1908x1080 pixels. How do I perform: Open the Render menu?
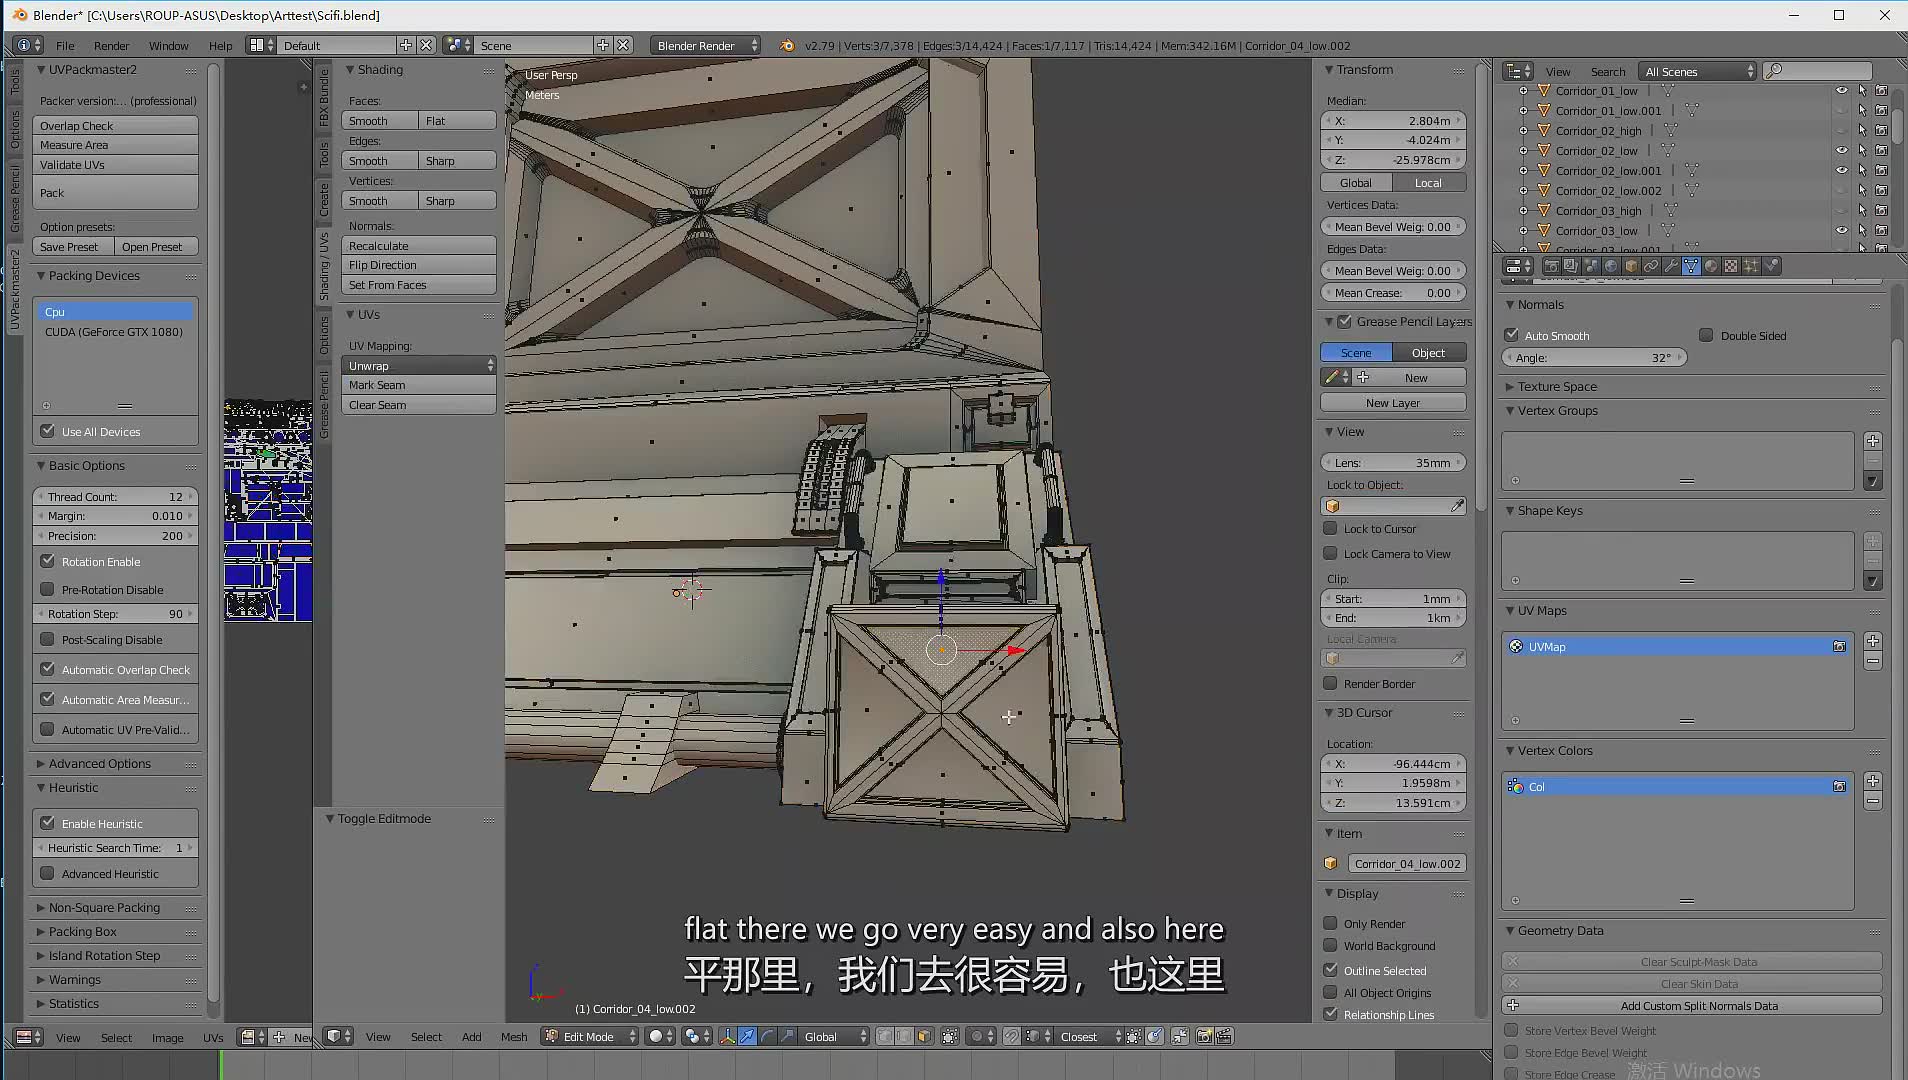pyautogui.click(x=111, y=45)
